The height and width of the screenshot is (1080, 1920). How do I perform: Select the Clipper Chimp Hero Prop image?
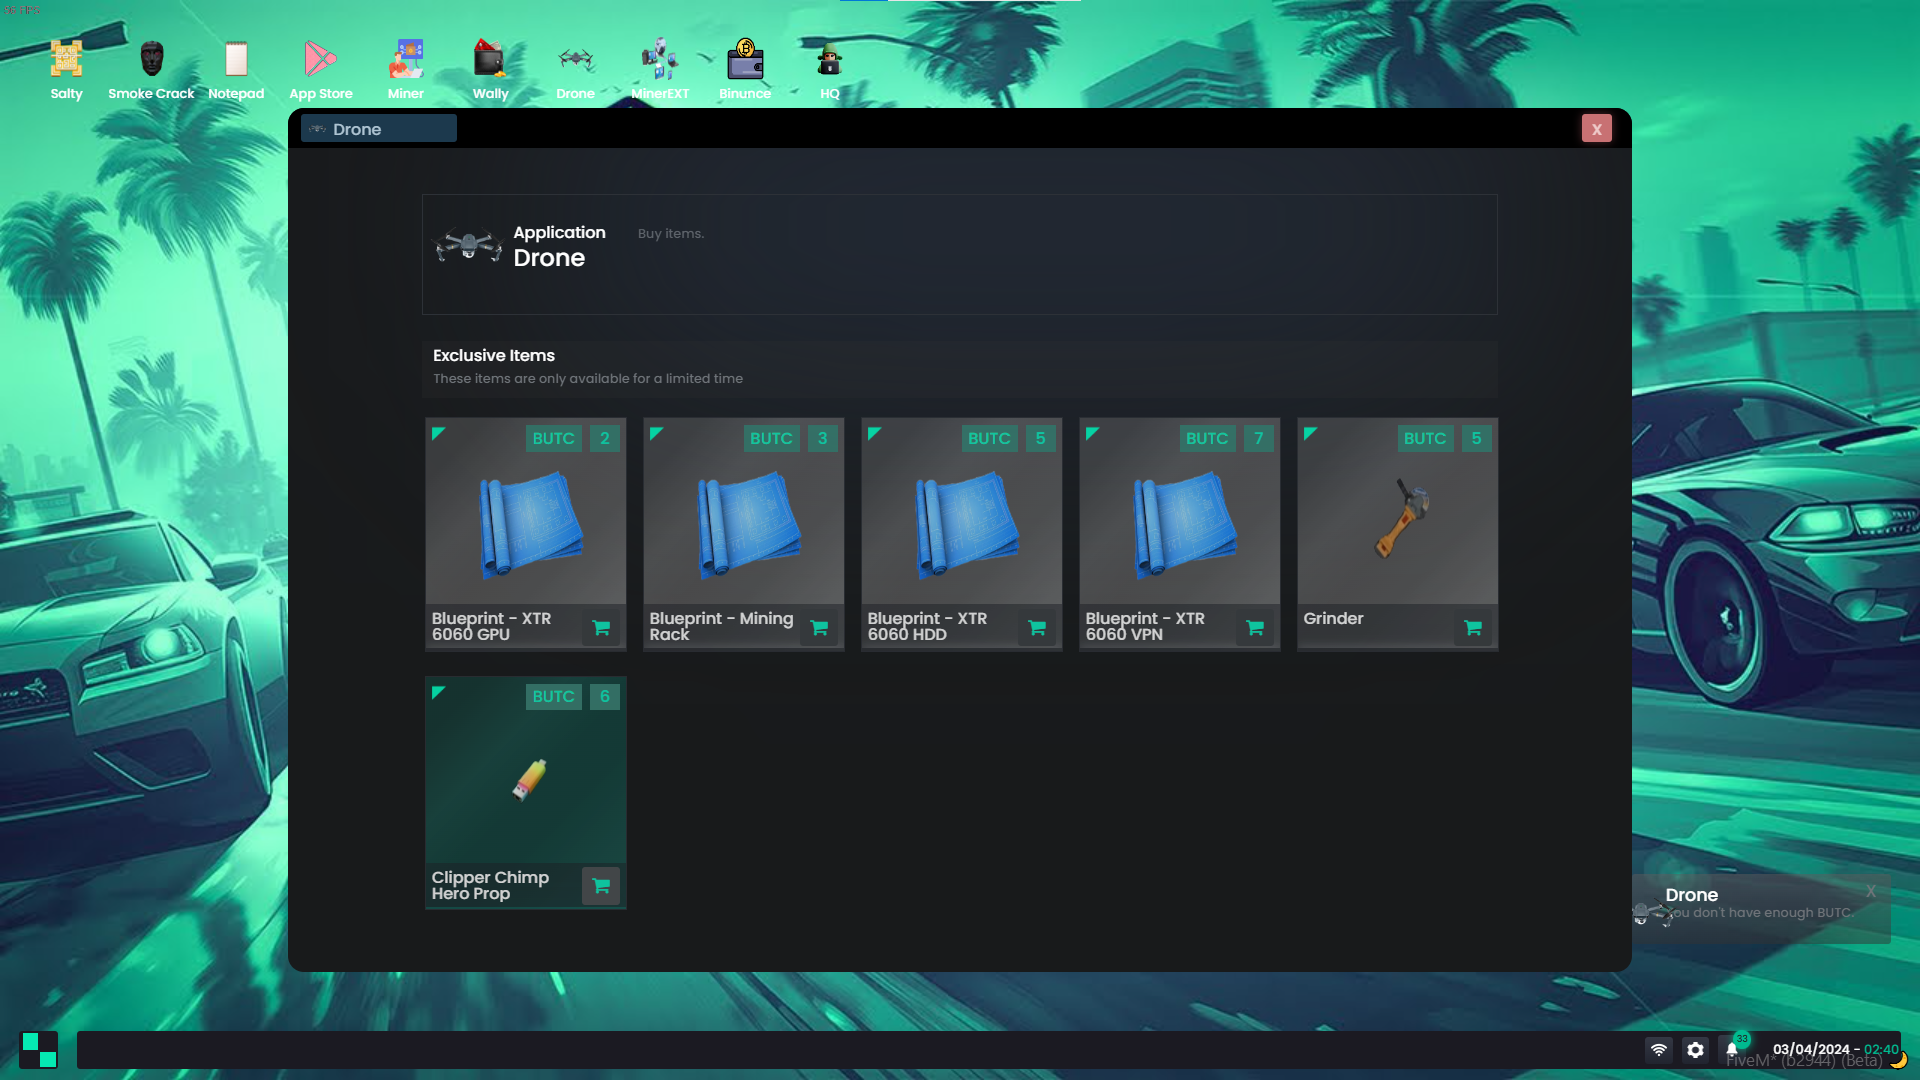pos(529,780)
